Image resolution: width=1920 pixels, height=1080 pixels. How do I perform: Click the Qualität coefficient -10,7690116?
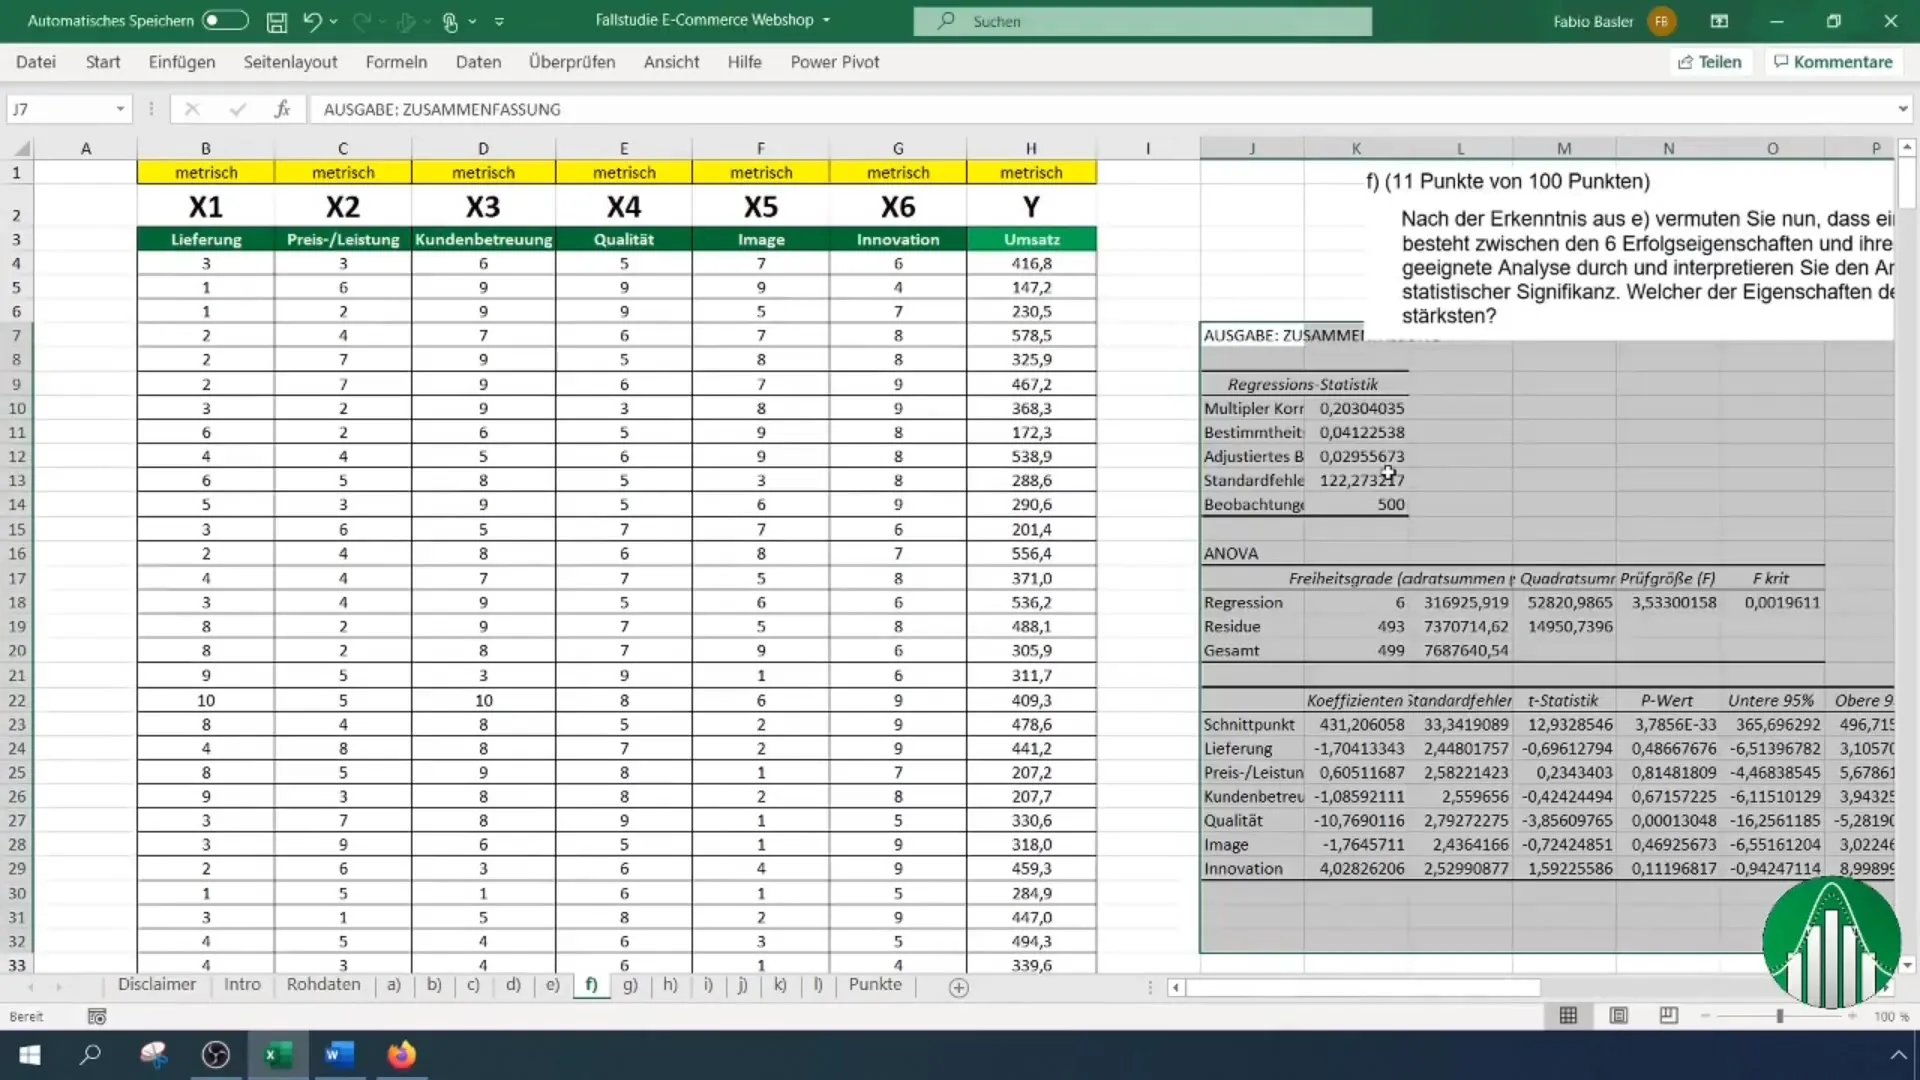click(1358, 820)
